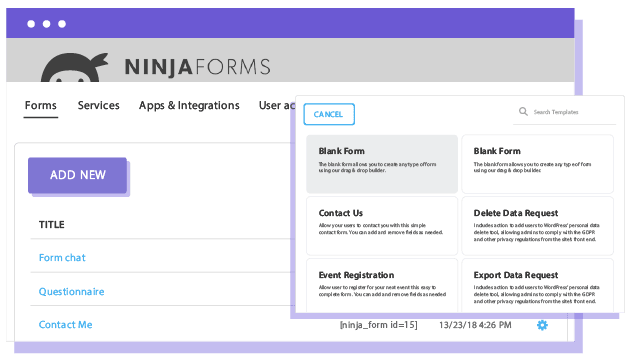Open the Form chat form link
Image resolution: width=631 pixels, height=361 pixels.
62,258
